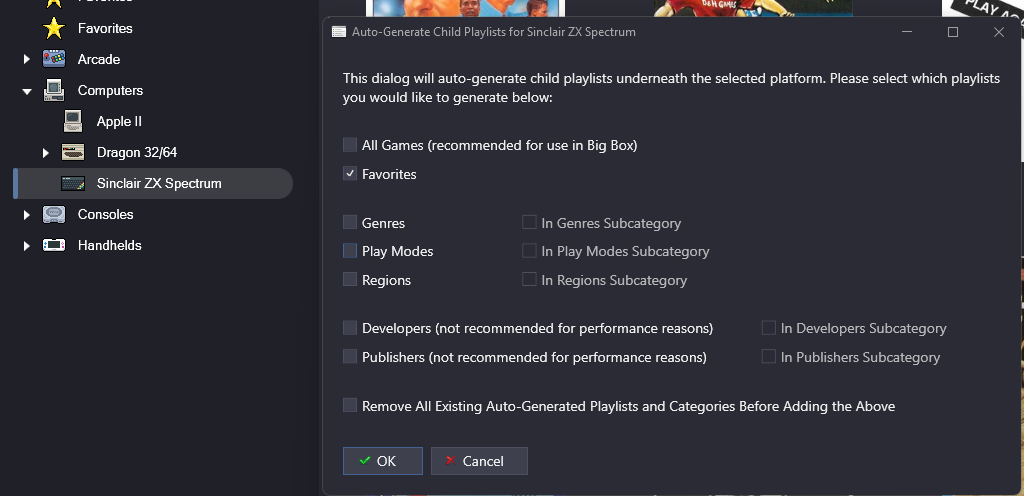Image resolution: width=1024 pixels, height=496 pixels.
Task: Click the Favorites star icon in sidebar
Action: [54, 28]
